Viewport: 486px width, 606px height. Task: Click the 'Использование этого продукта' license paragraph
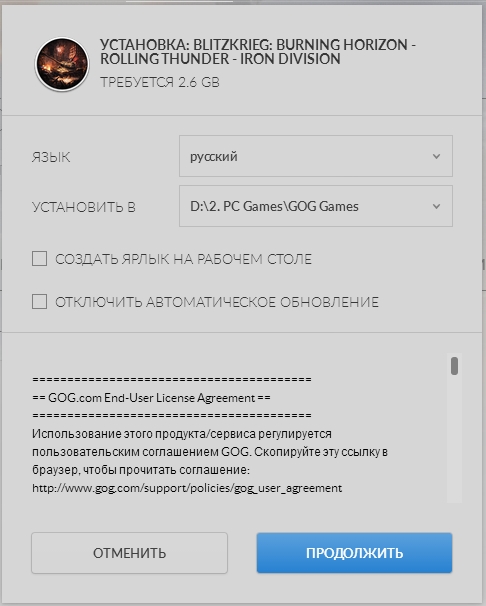(x=210, y=452)
